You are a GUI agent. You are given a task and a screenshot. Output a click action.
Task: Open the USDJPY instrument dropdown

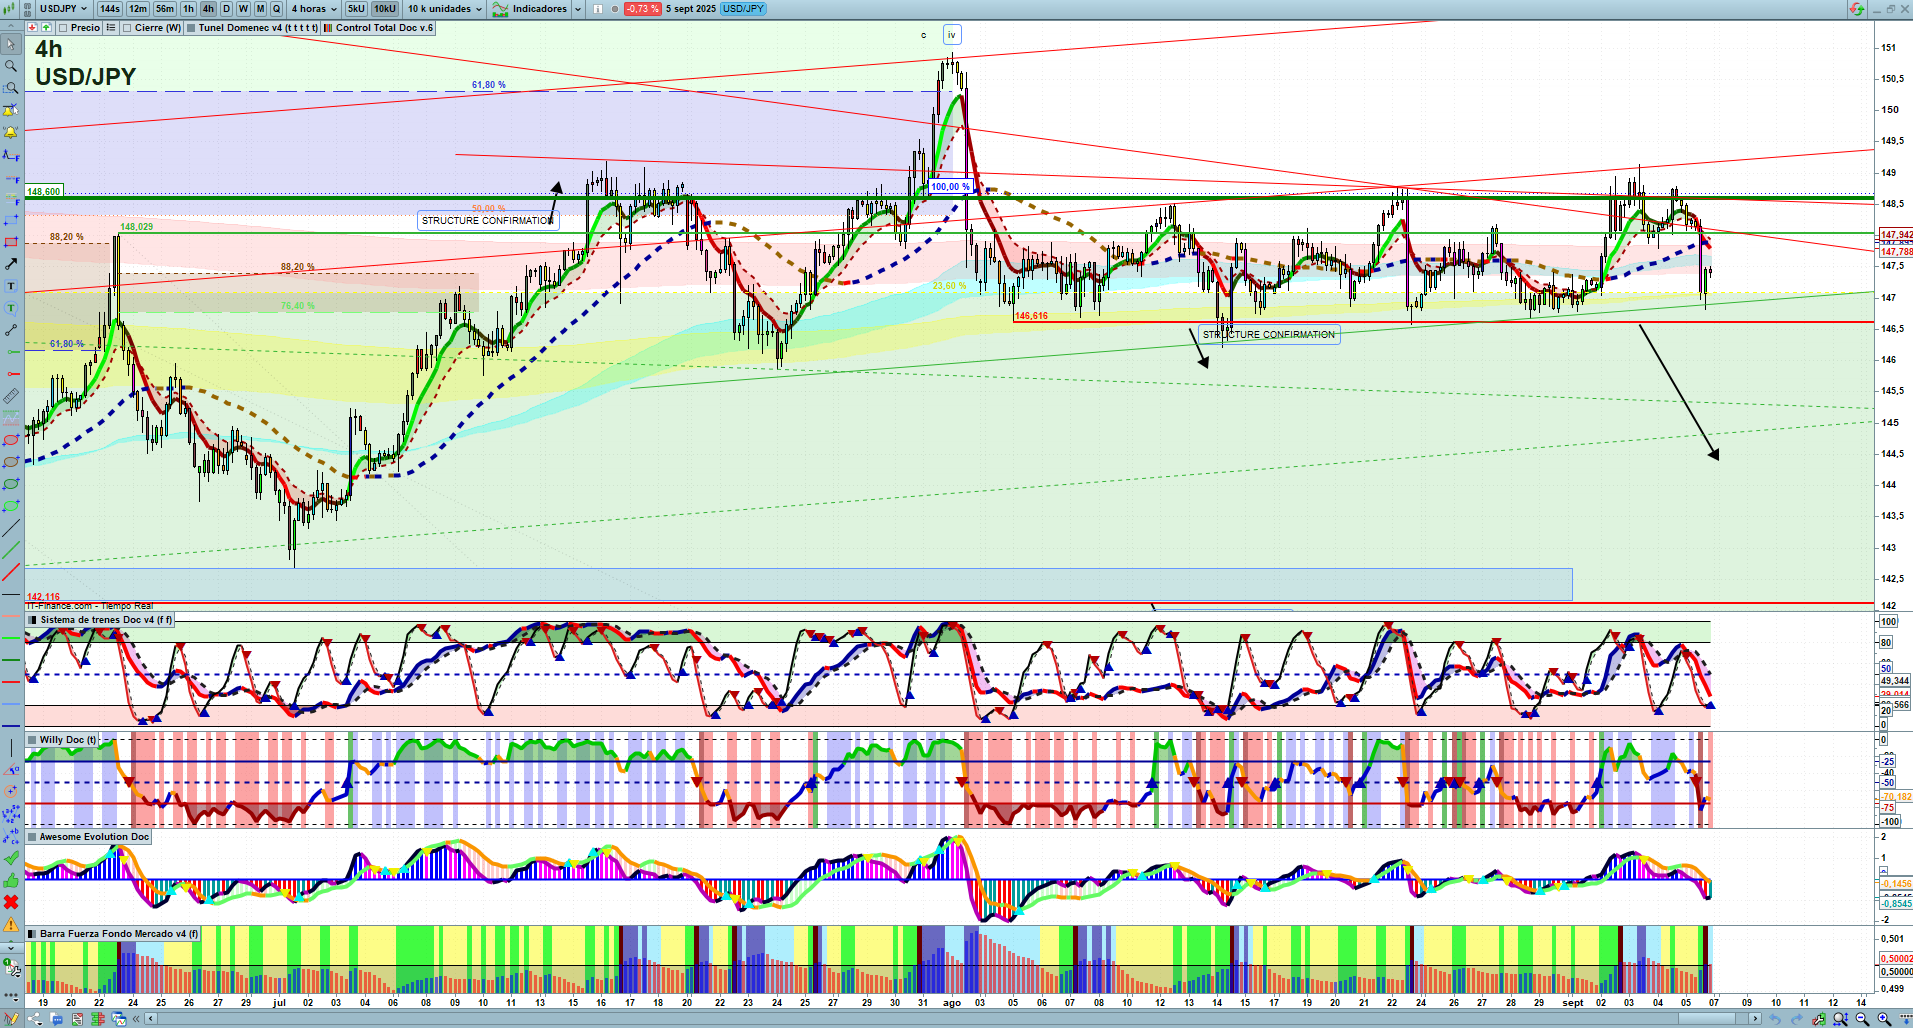62,9
